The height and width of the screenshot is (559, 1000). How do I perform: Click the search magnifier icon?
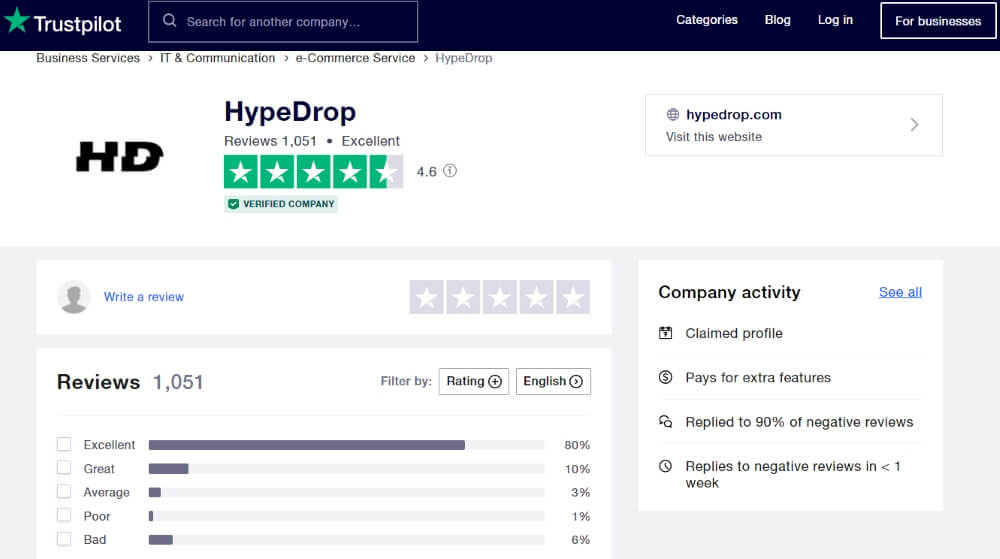(x=169, y=21)
